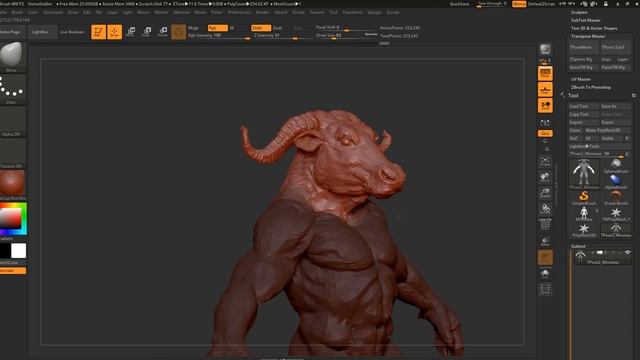Toggle Live Boolean

72,32
